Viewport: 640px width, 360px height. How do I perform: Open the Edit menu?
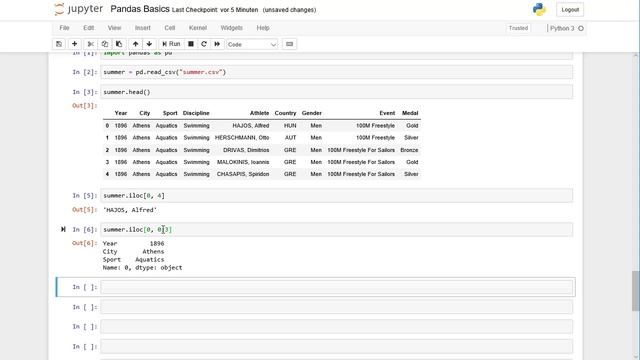point(89,28)
